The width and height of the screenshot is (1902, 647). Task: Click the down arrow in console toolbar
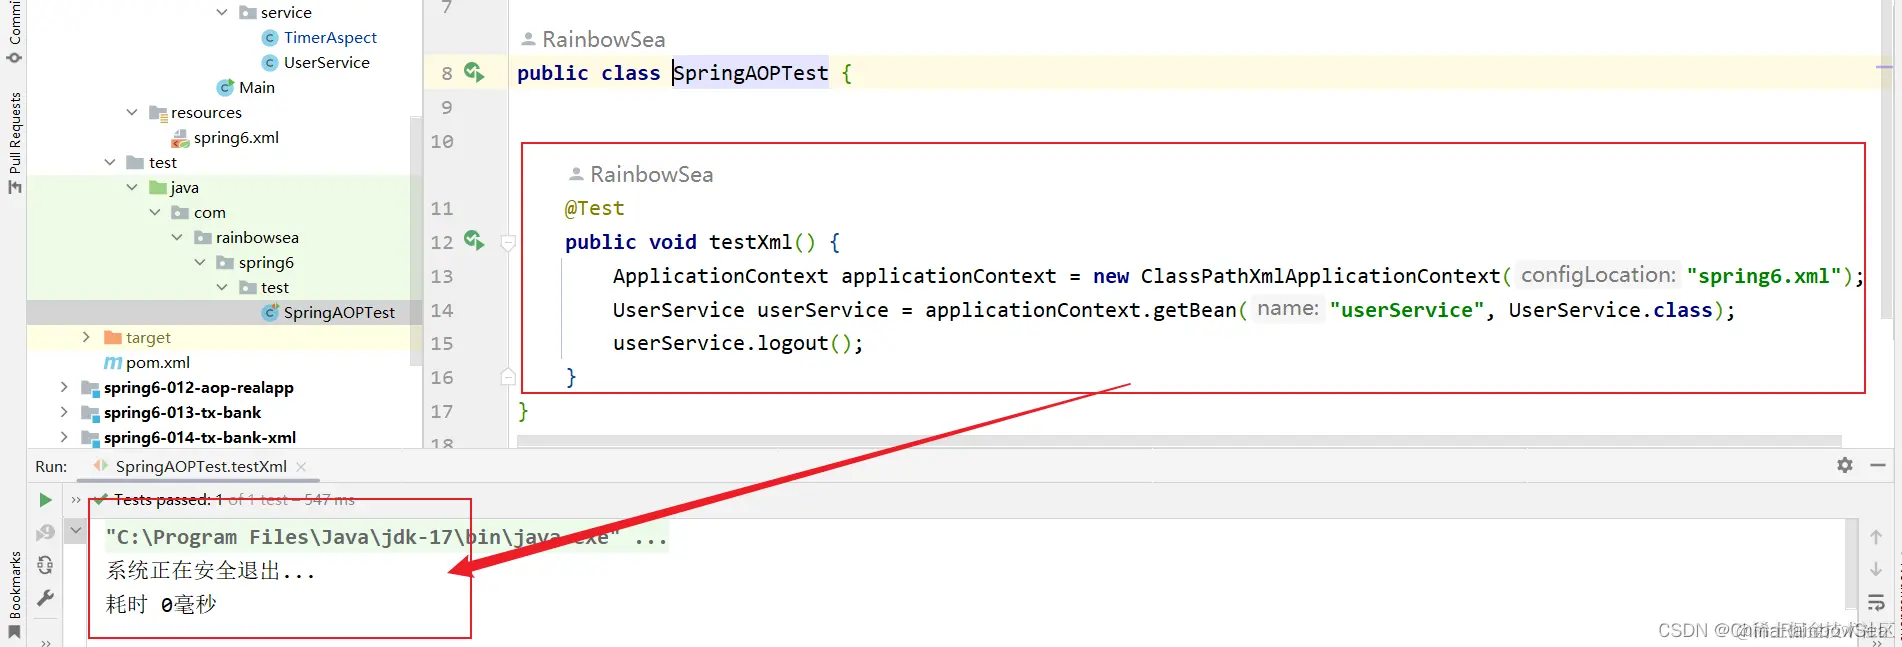click(1876, 569)
